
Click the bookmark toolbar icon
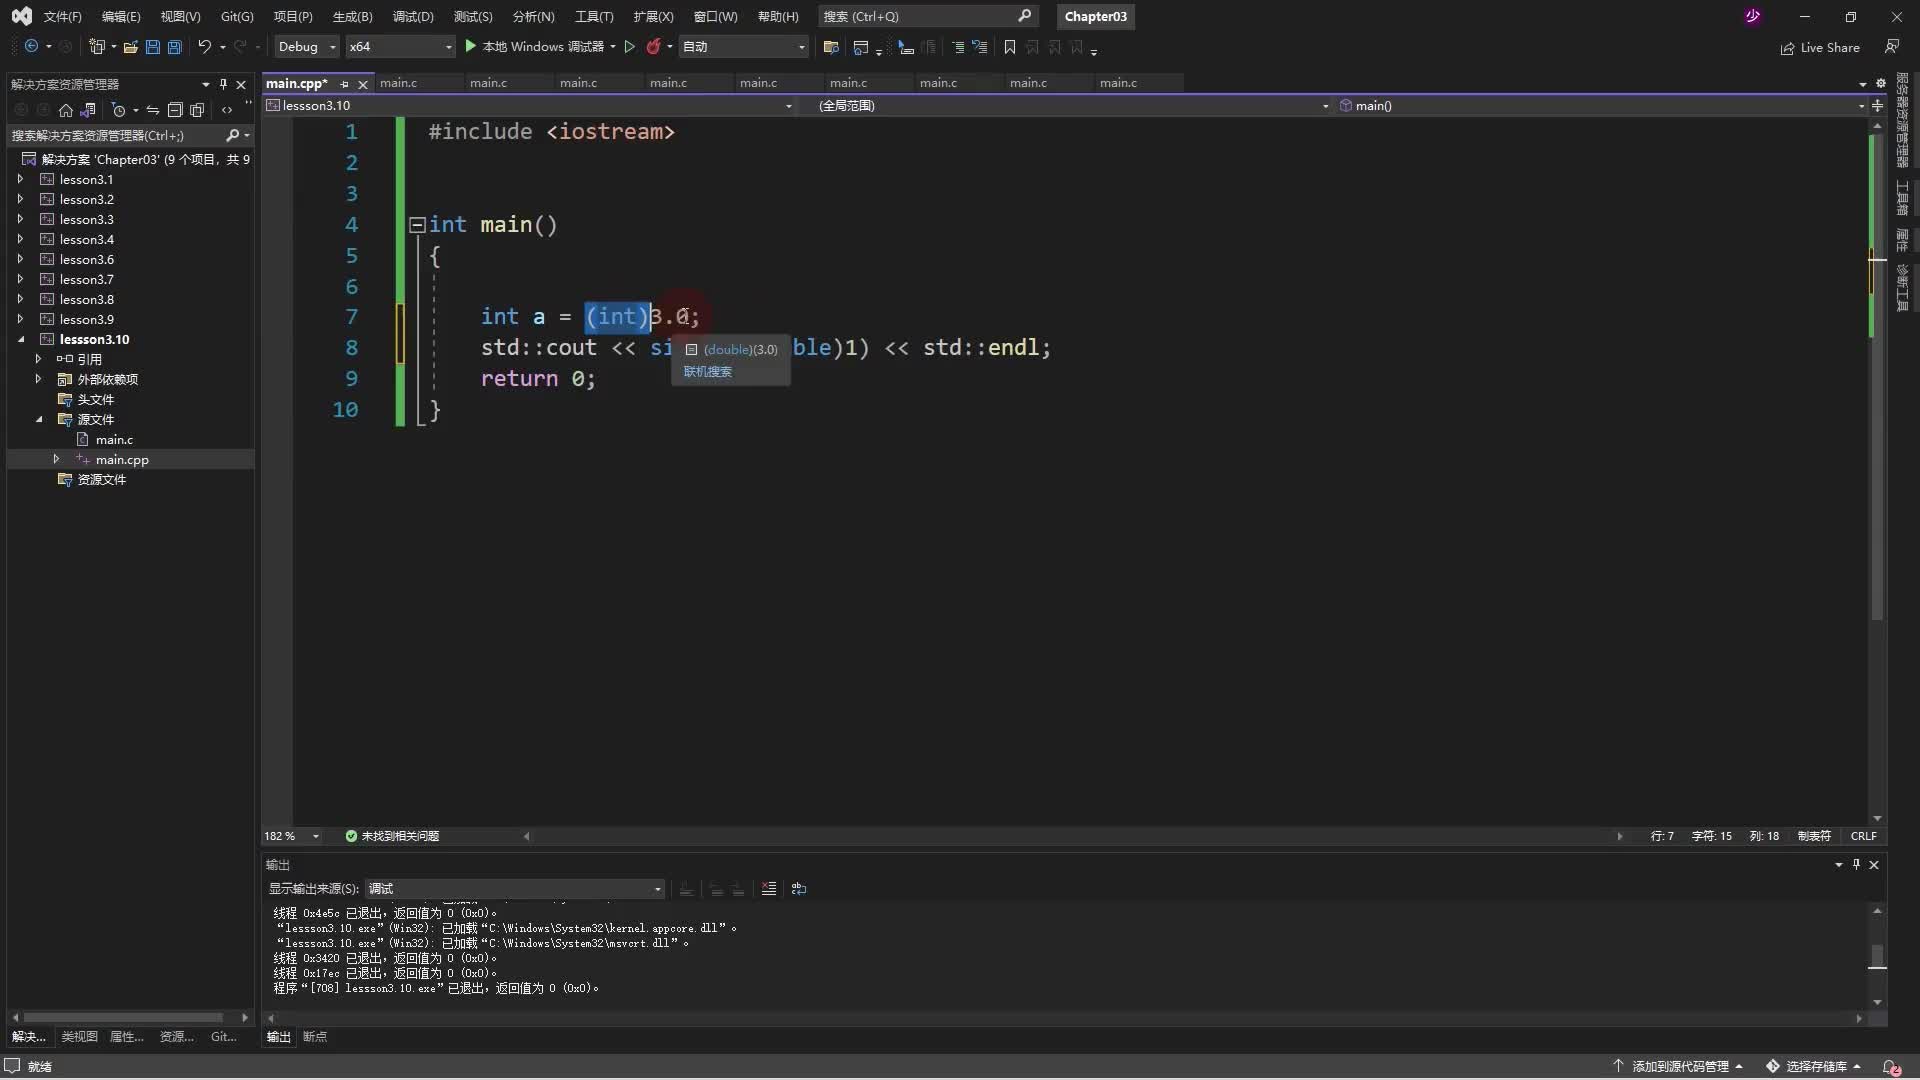point(1009,47)
